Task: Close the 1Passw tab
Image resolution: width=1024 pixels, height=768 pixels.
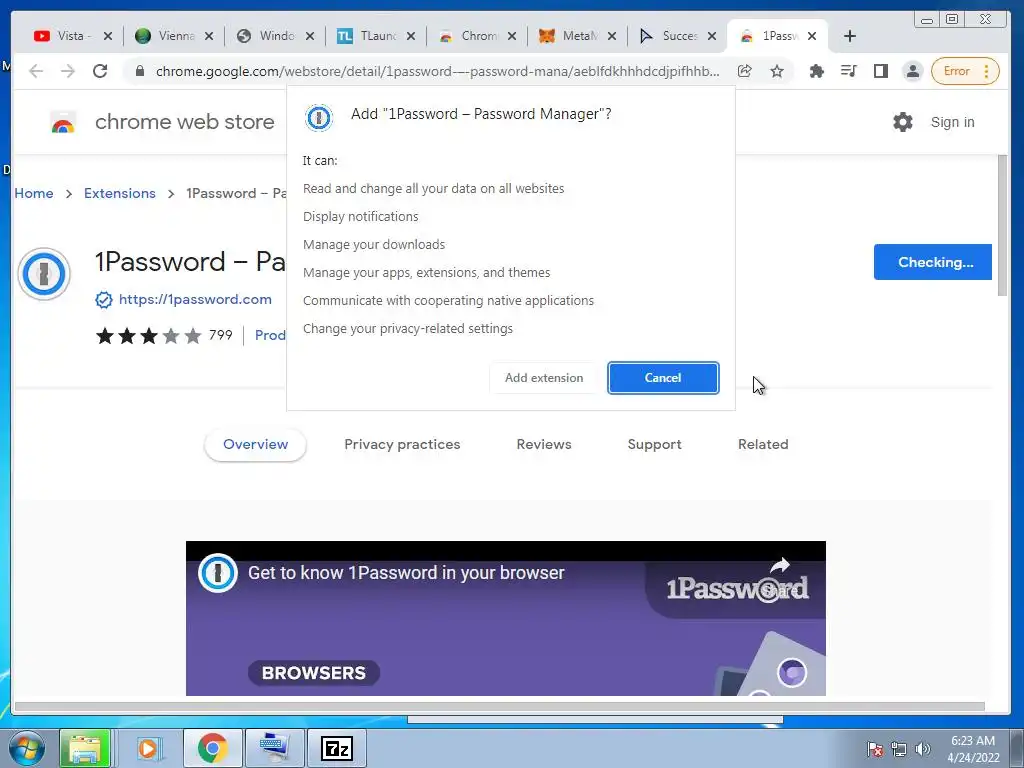Action: pos(812,36)
